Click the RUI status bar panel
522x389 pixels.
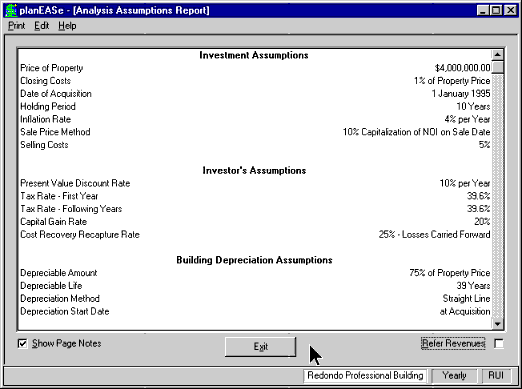(496, 376)
